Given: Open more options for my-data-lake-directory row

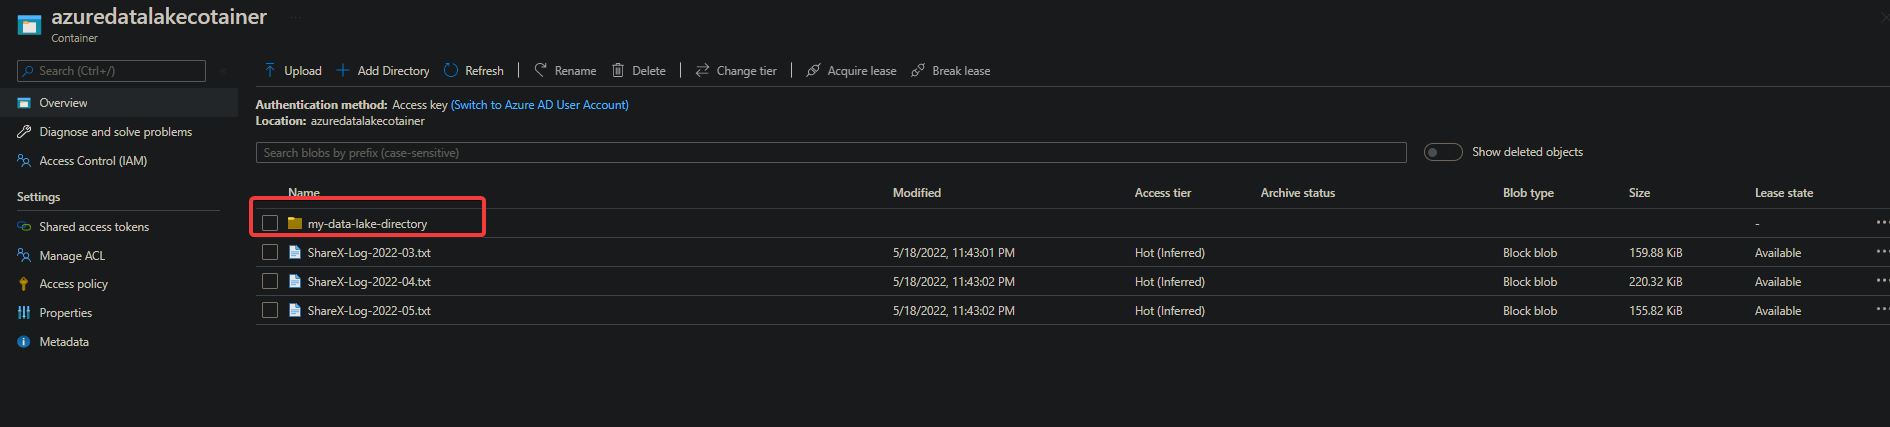Looking at the screenshot, I should (1882, 222).
